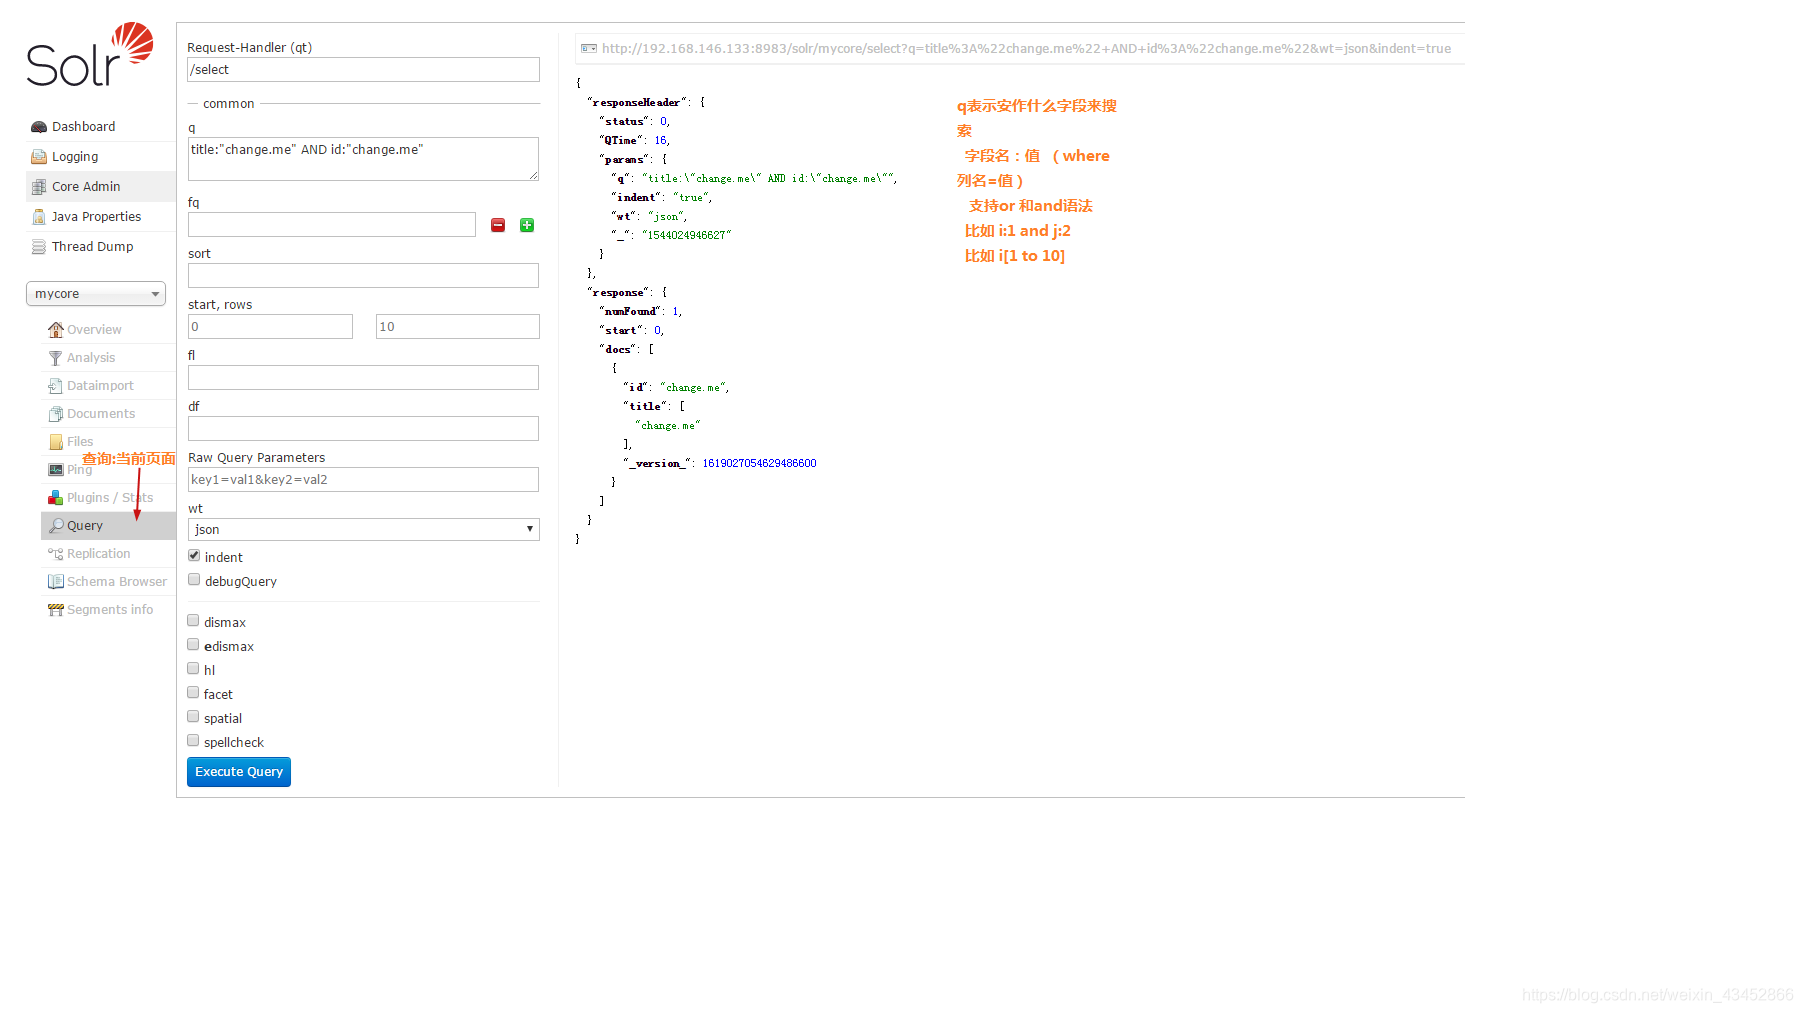Click the rows field showing 10

pos(458,327)
